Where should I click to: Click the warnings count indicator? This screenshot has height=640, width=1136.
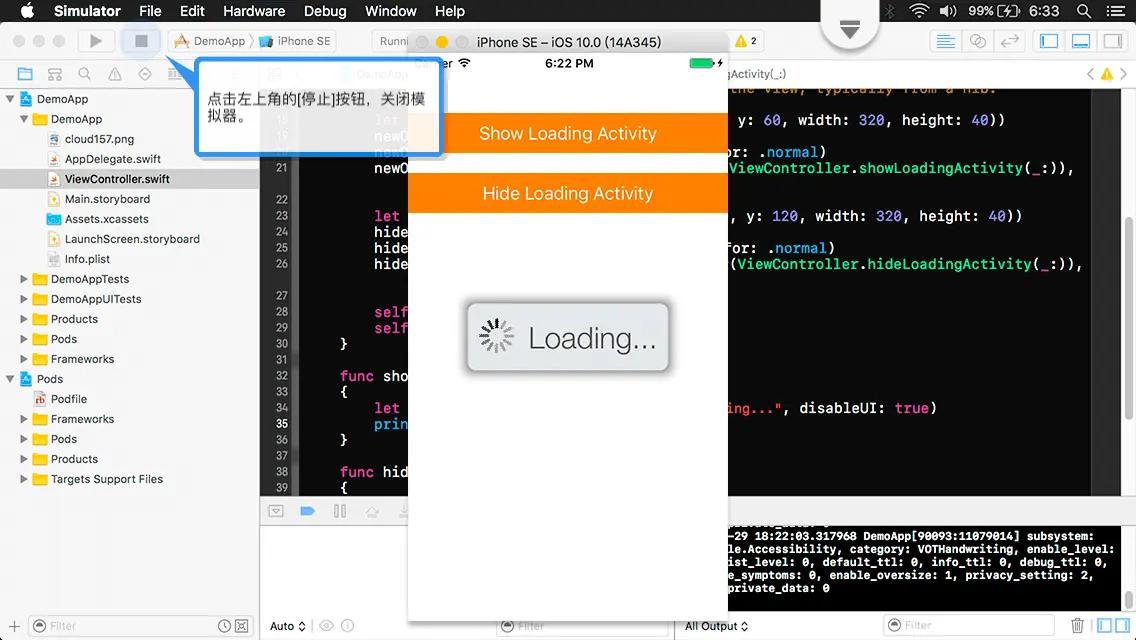[746, 41]
